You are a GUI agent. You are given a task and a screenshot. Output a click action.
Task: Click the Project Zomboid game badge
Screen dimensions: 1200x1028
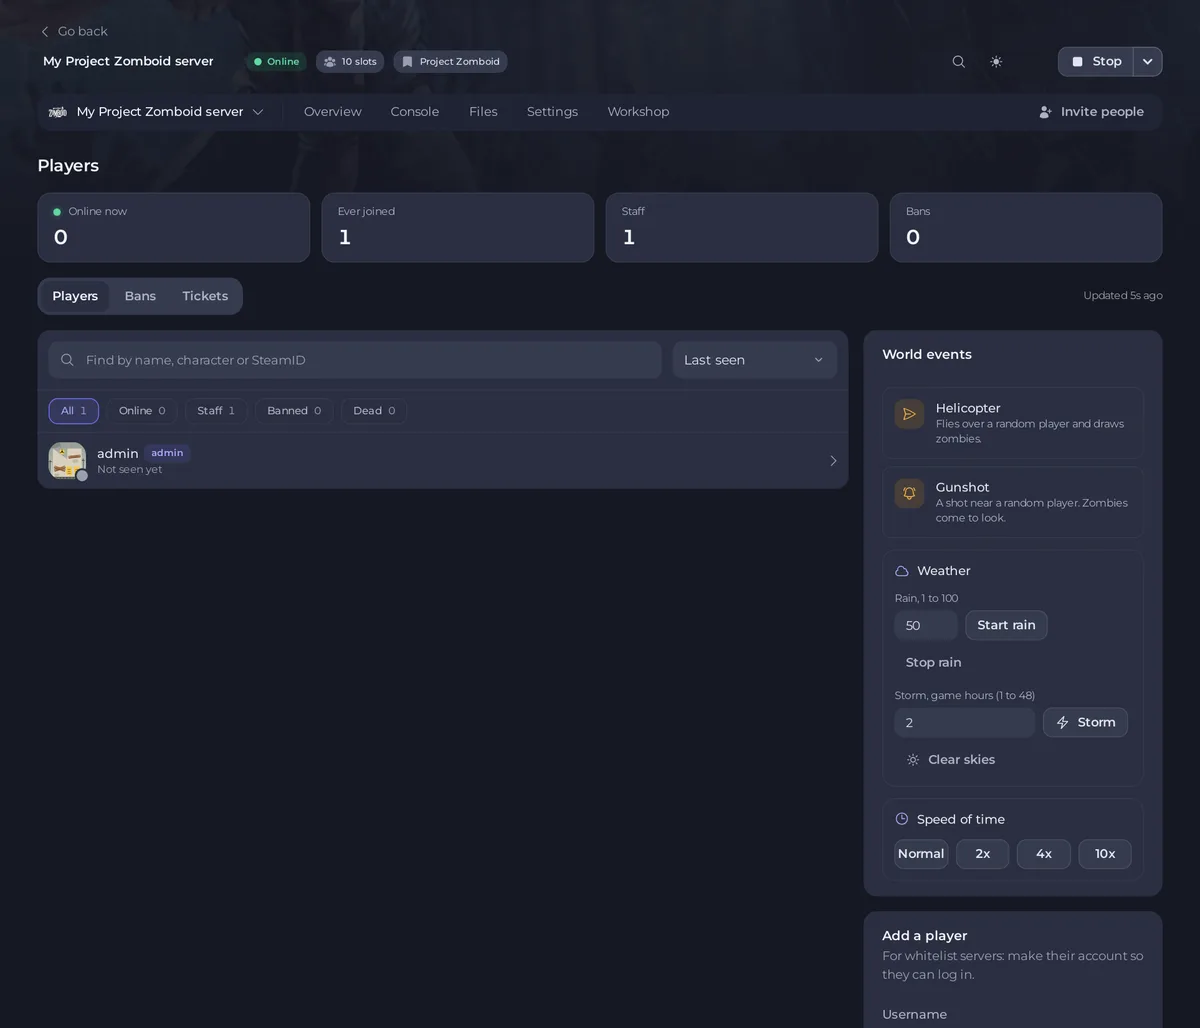coord(450,62)
